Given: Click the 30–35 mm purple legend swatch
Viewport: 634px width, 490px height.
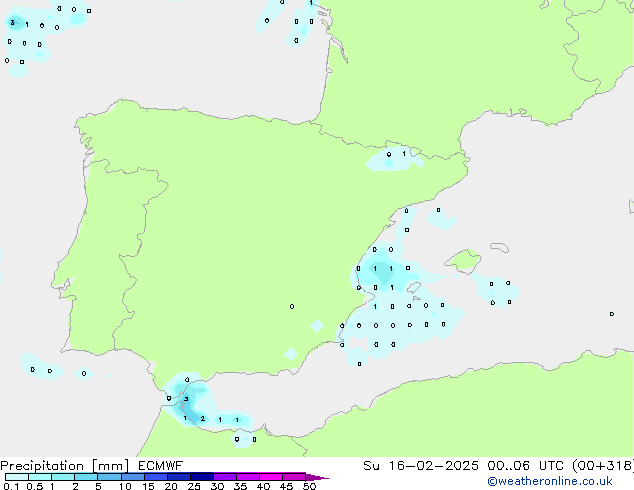Looking at the screenshot, I should point(224,477).
